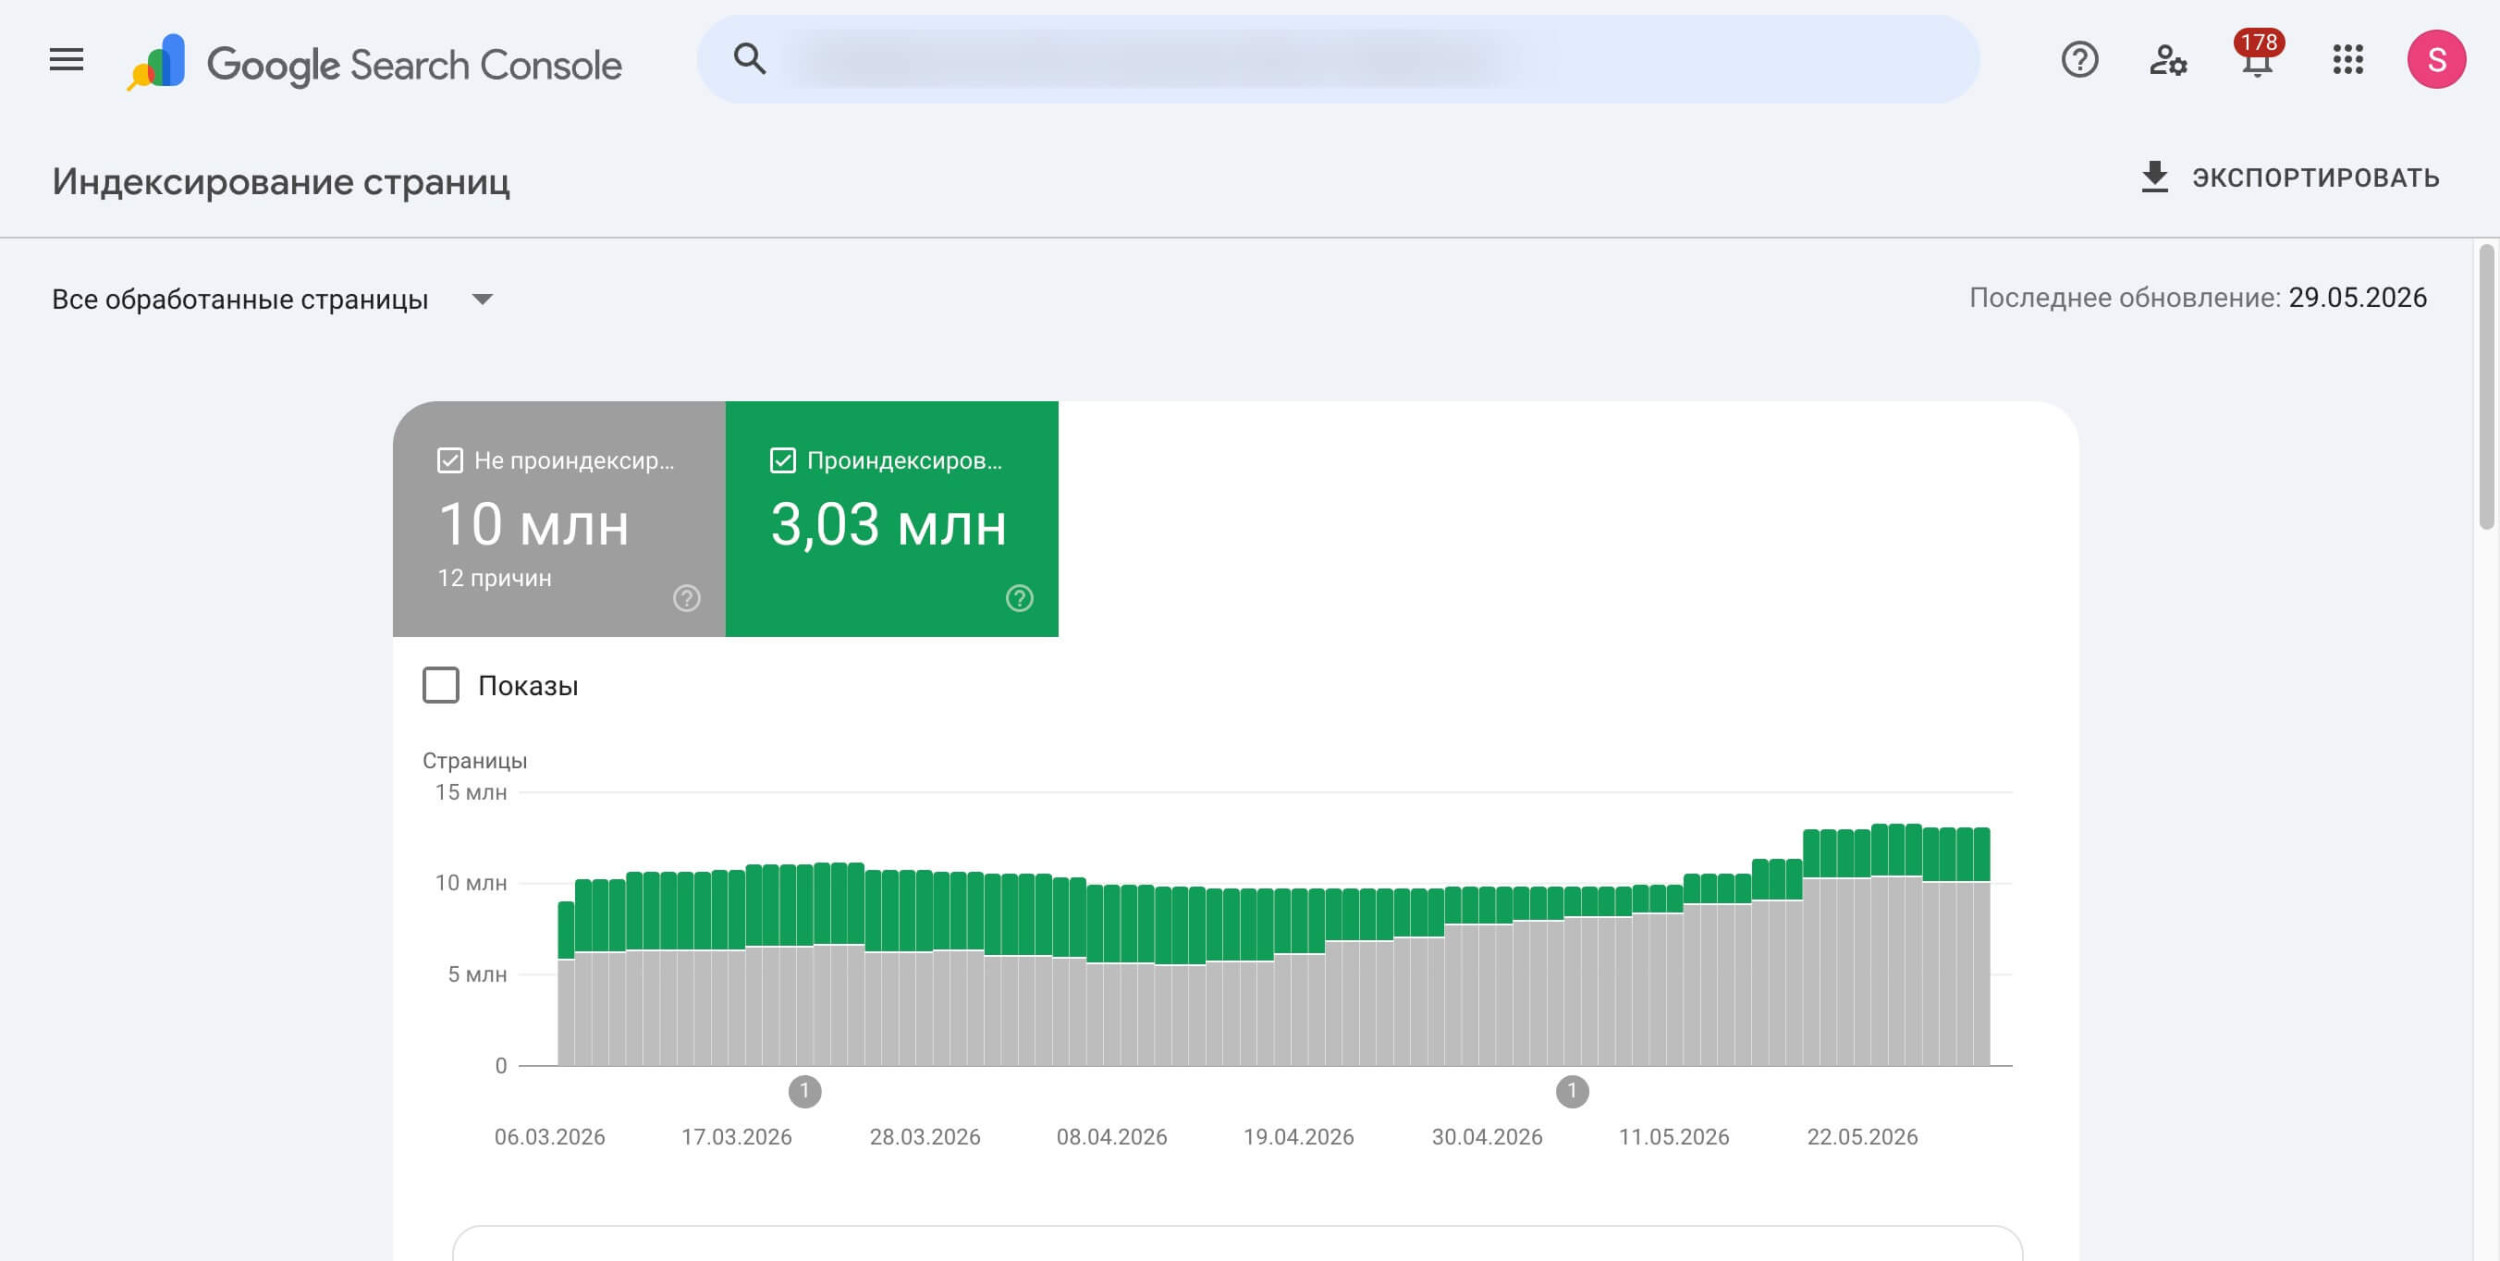
Task: Click the Google Search Console logo
Action: pos(374,63)
